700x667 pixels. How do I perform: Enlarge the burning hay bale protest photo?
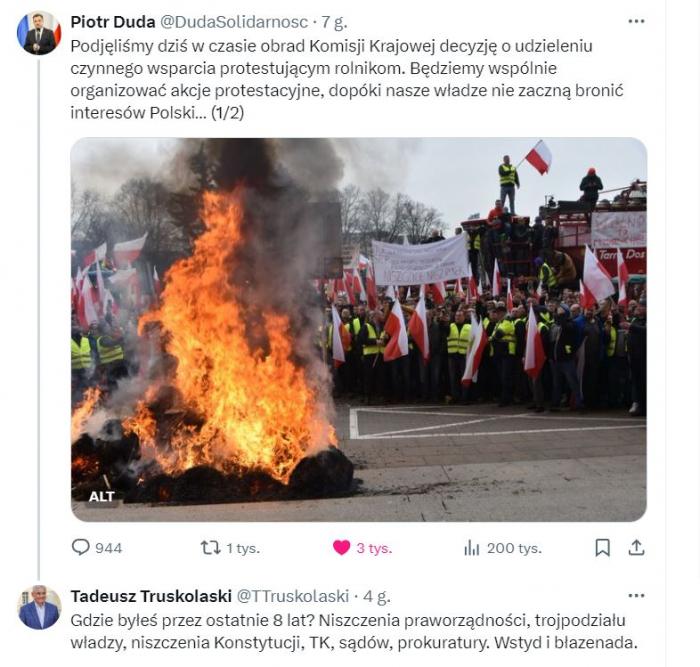[358, 329]
